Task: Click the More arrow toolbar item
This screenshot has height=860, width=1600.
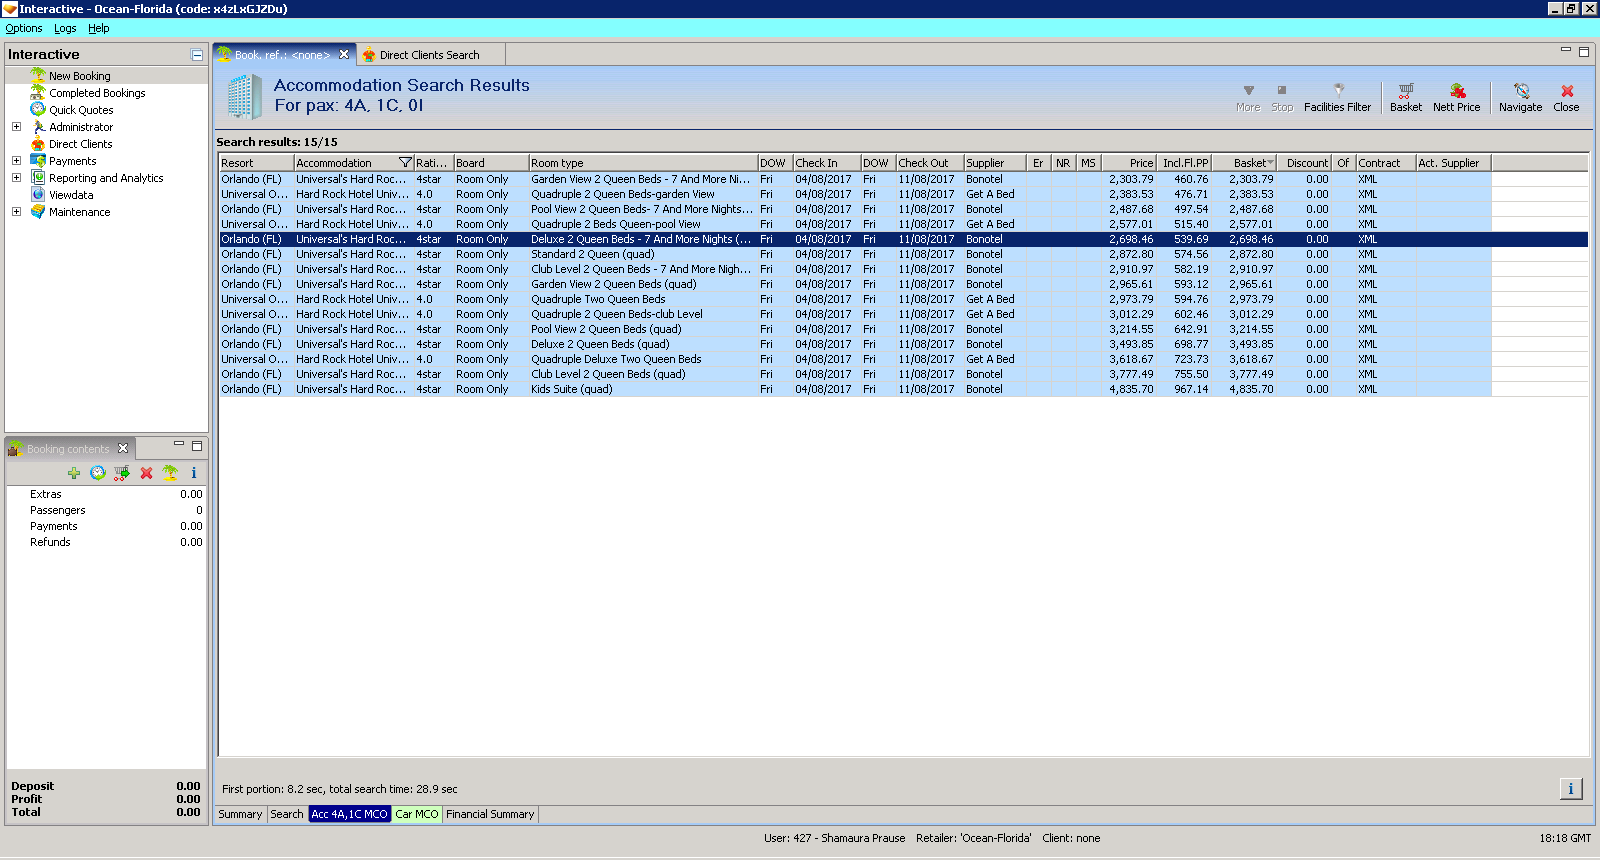Action: point(1248,97)
